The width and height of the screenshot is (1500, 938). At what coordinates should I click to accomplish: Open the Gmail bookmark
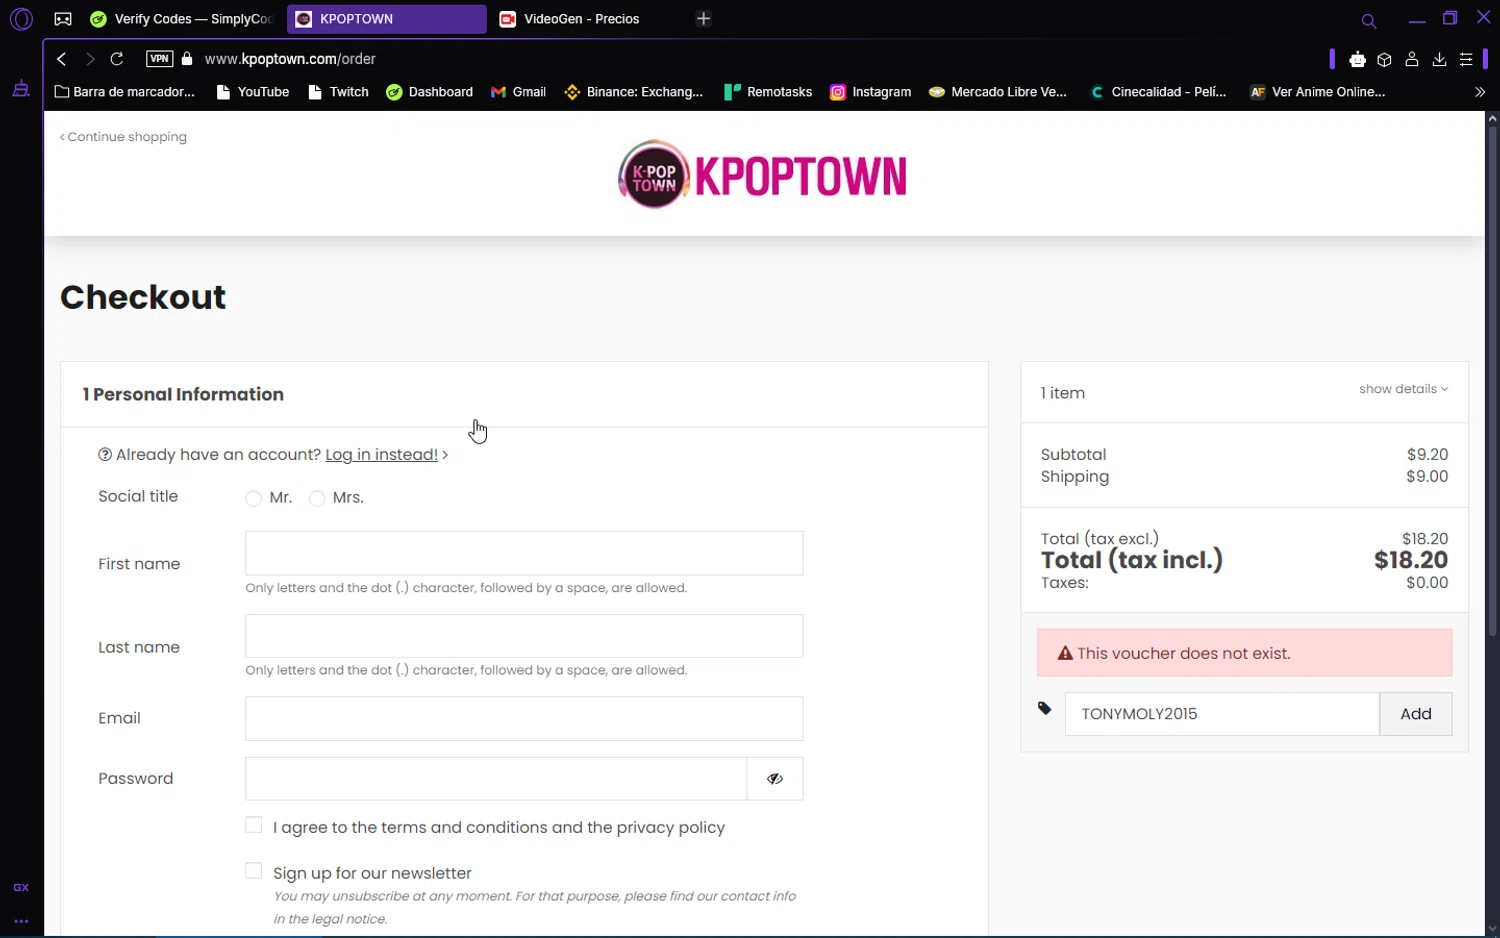tap(518, 92)
